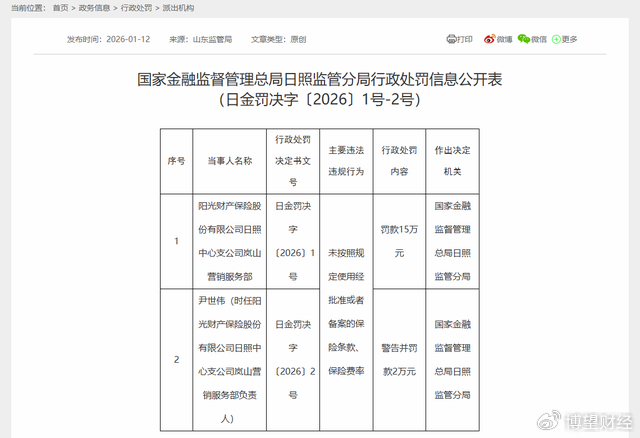Click row 1 authority cell 国家金融监督管理总局日照监管分局
Viewport: 640px width, 438px height.
(452, 241)
